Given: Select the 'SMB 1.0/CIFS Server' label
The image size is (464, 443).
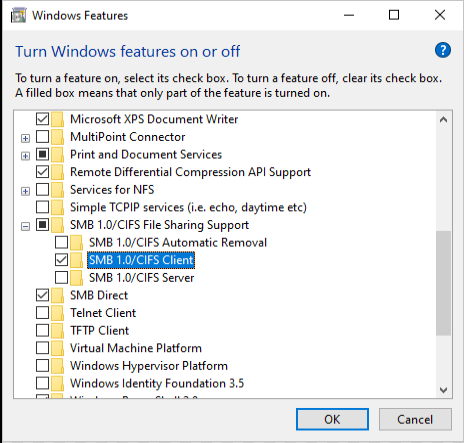Looking at the screenshot, I should pos(141,278).
